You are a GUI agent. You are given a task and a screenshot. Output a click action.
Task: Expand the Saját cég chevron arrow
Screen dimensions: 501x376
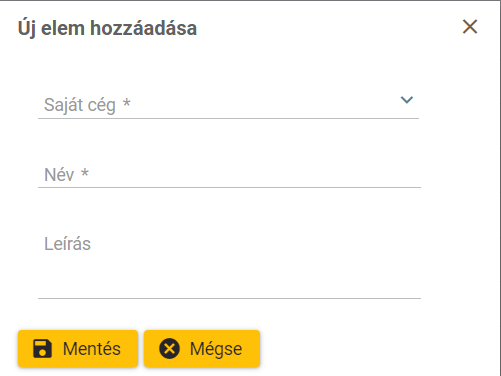407,100
